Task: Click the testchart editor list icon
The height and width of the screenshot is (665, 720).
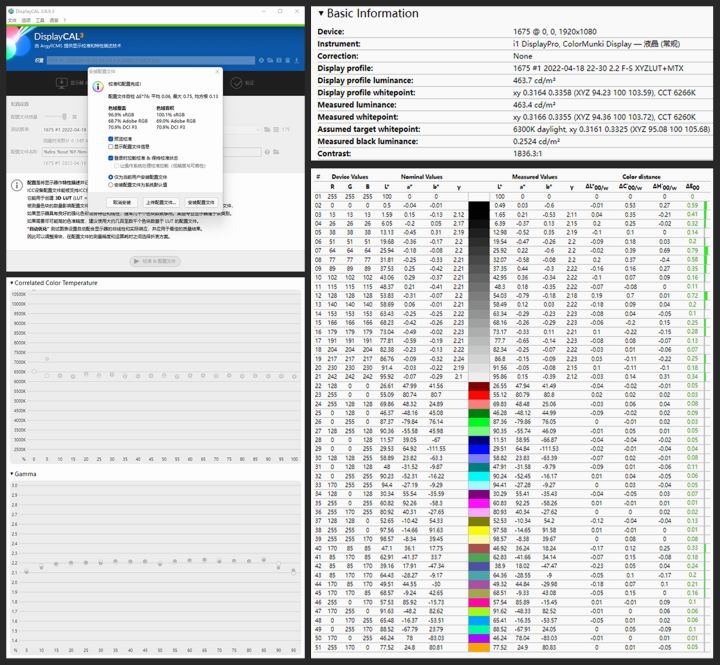Action: pos(276,130)
